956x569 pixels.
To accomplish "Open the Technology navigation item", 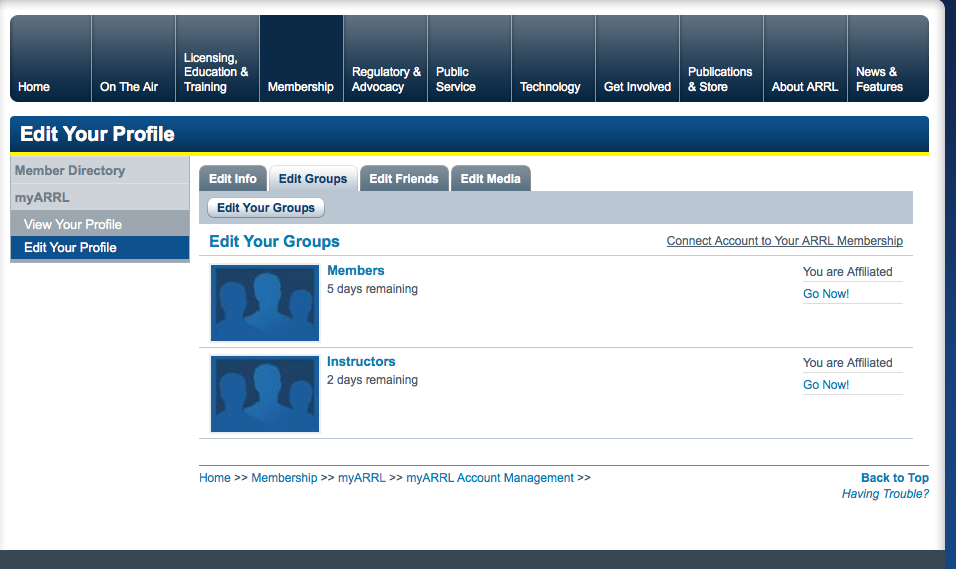I will pyautogui.click(x=554, y=59).
